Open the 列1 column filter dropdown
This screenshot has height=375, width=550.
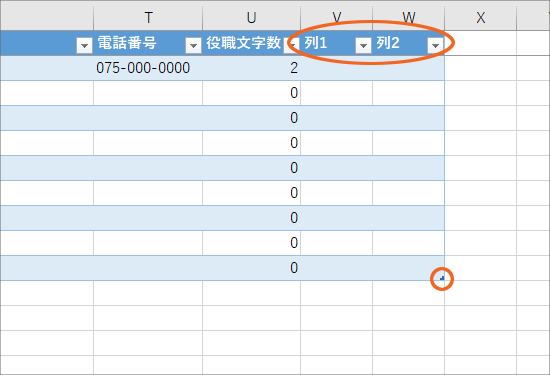click(x=363, y=46)
